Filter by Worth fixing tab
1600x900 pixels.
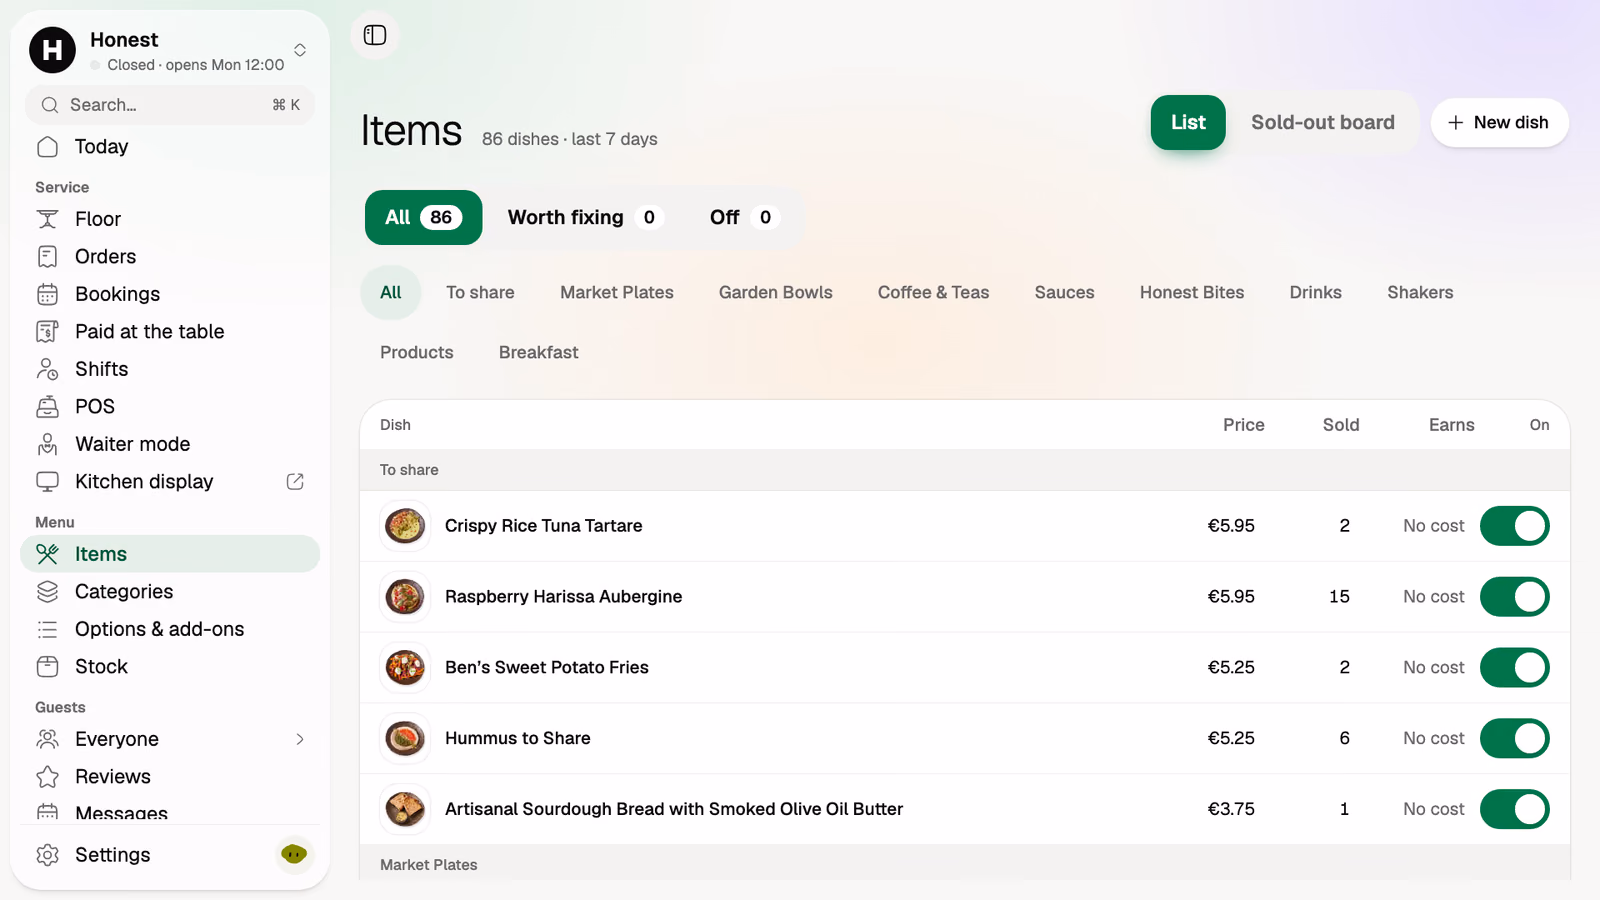585,218
